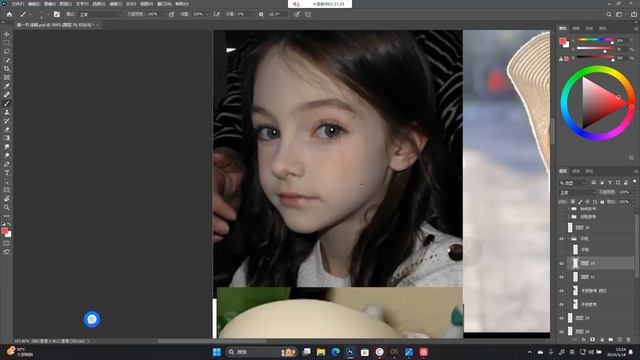Select the Zoom magnifier tool in toolbox
This screenshot has width=640, height=360.
7,207
